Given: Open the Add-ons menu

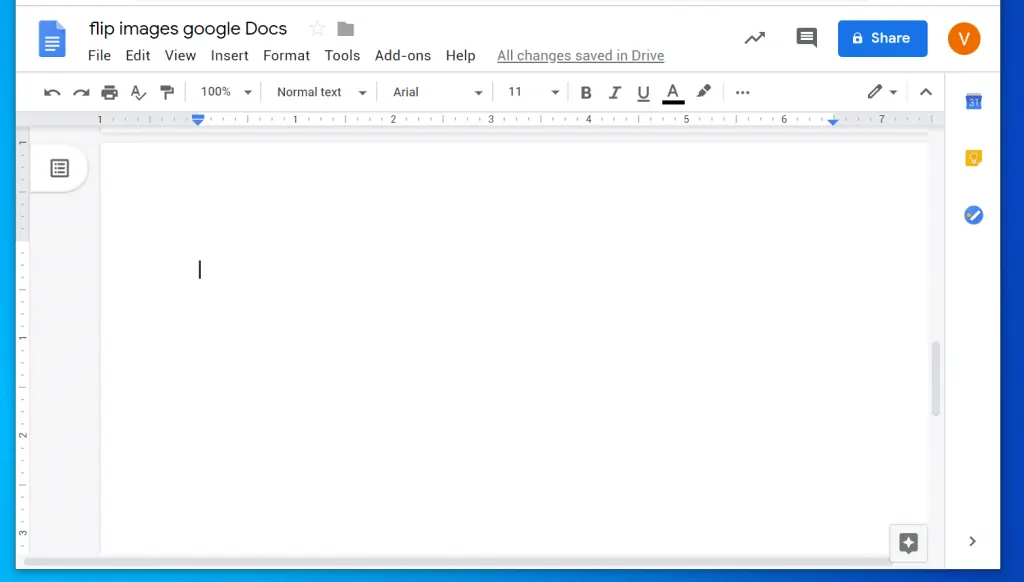Looking at the screenshot, I should (402, 56).
